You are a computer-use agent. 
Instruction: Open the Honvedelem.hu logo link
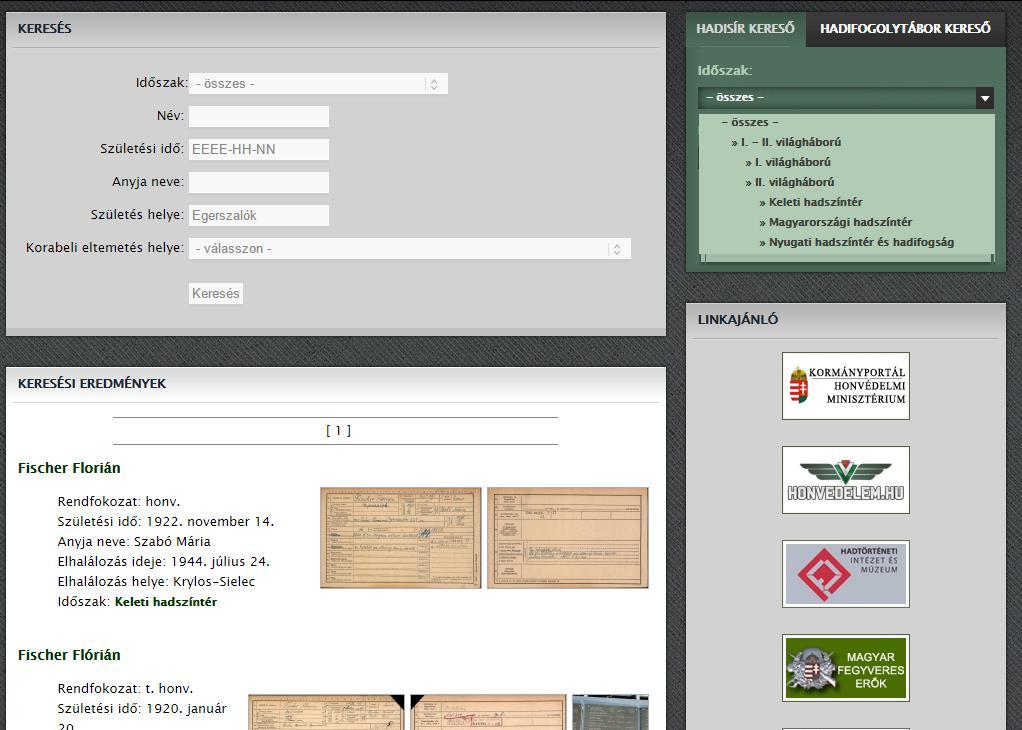tap(846, 480)
